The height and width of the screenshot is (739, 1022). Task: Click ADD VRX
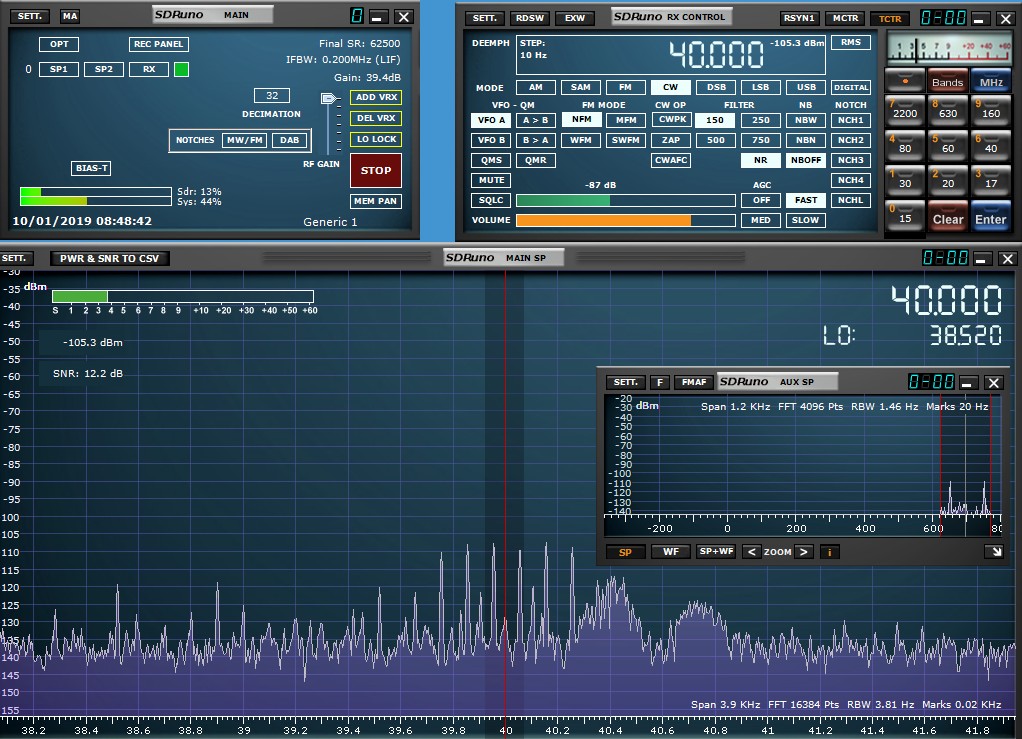pos(376,97)
